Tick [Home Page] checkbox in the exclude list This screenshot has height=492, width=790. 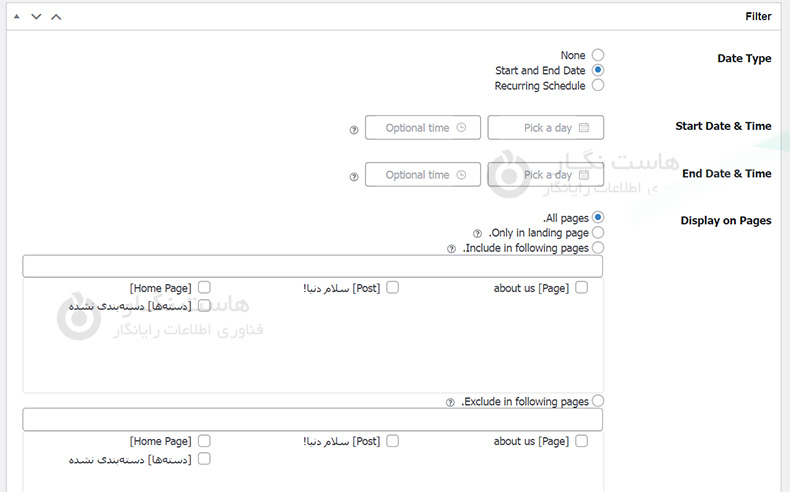click(x=204, y=441)
